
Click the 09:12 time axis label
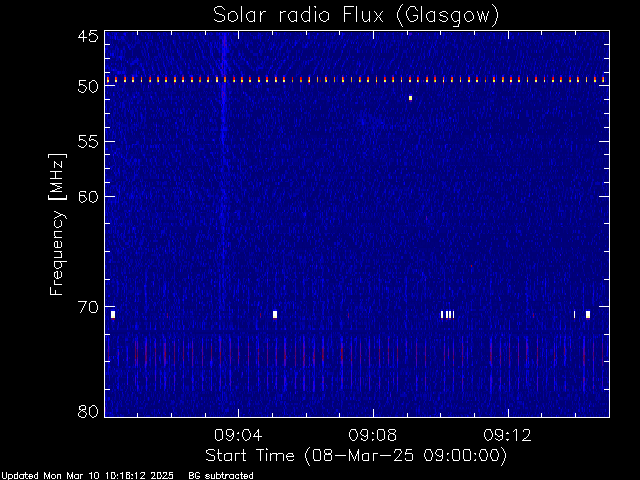click(507, 435)
